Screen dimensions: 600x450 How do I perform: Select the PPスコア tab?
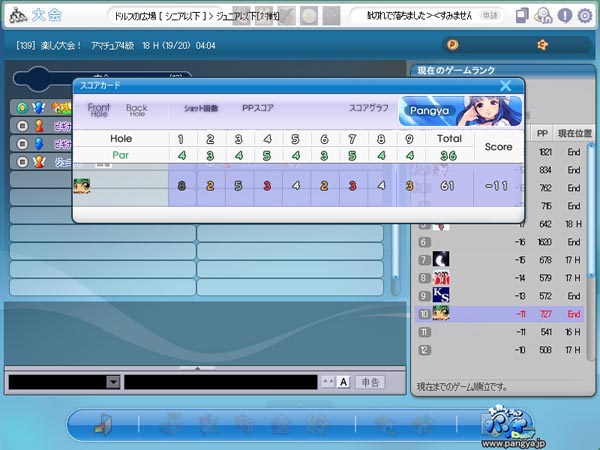pos(258,108)
